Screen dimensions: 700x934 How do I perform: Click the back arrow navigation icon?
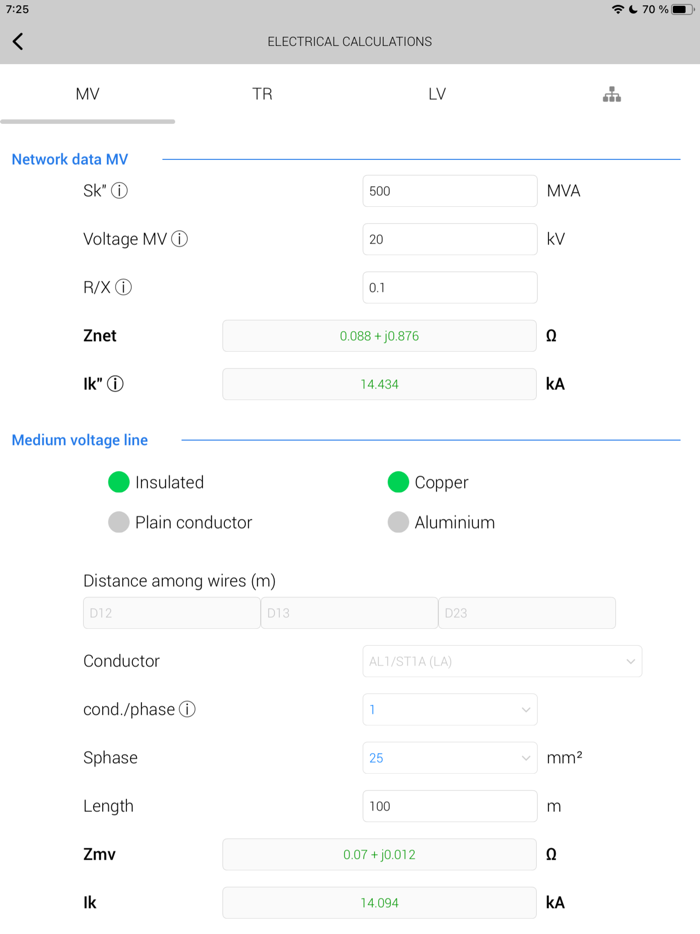(x=19, y=41)
